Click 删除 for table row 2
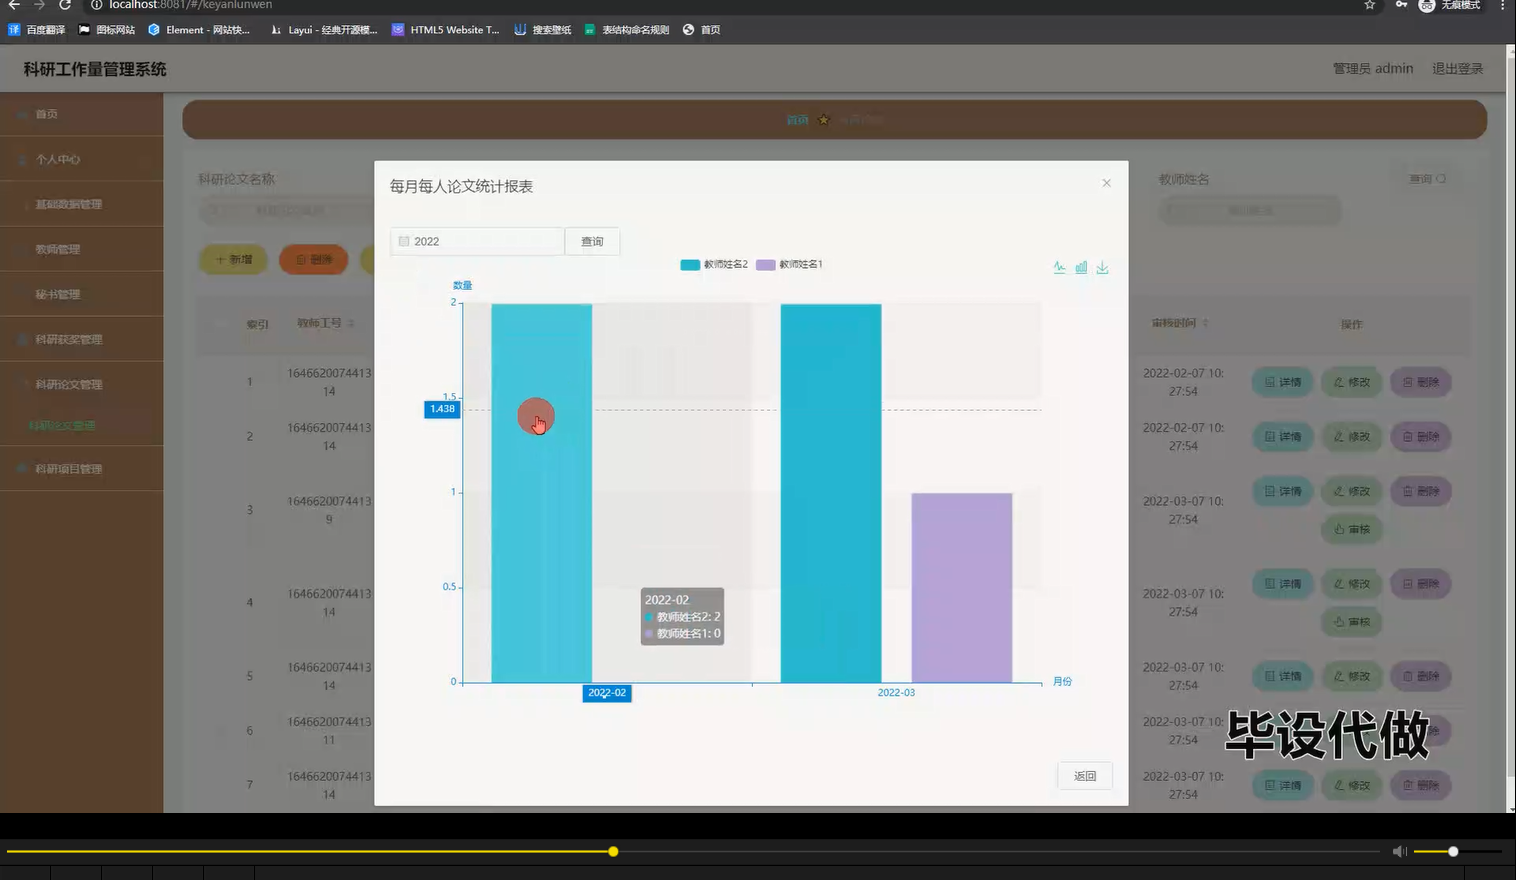This screenshot has width=1516, height=880. (x=1420, y=437)
